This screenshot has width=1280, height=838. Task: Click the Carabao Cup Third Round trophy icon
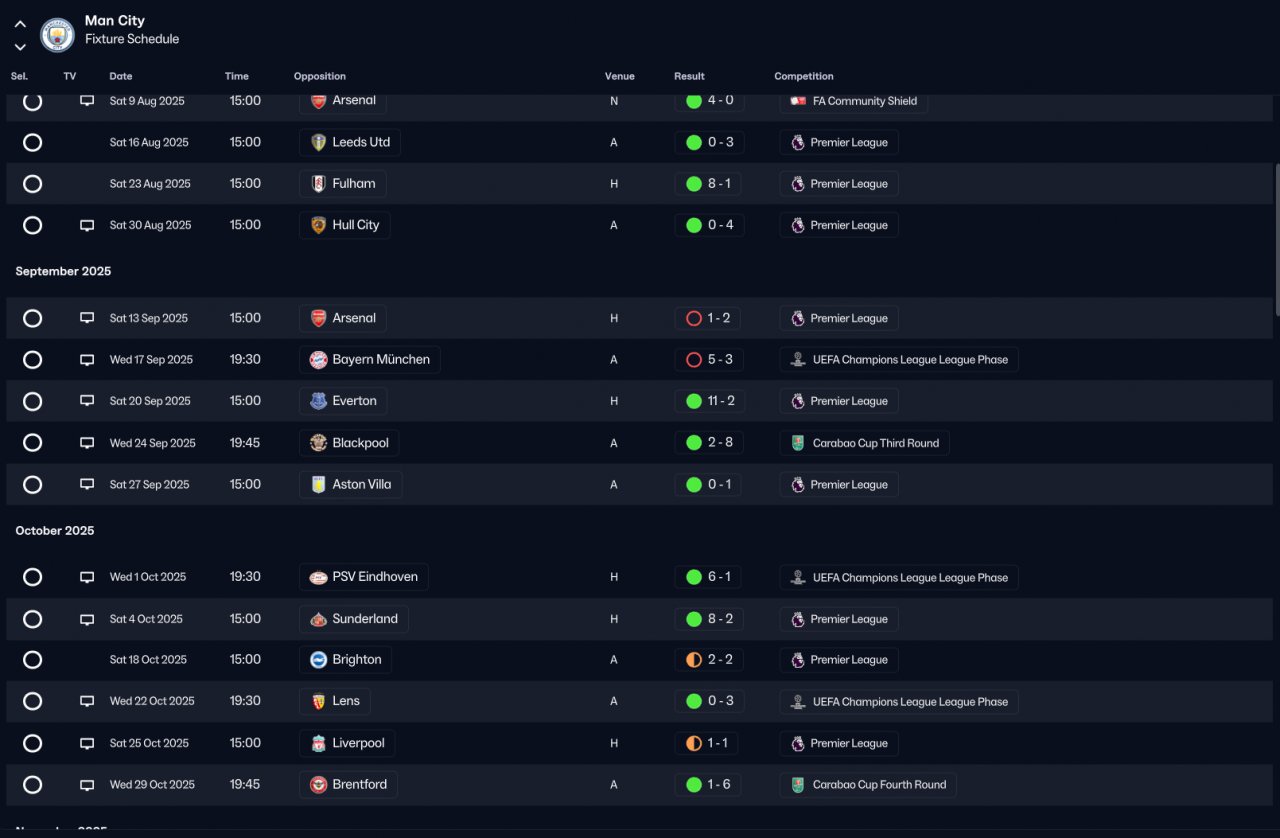click(x=797, y=443)
